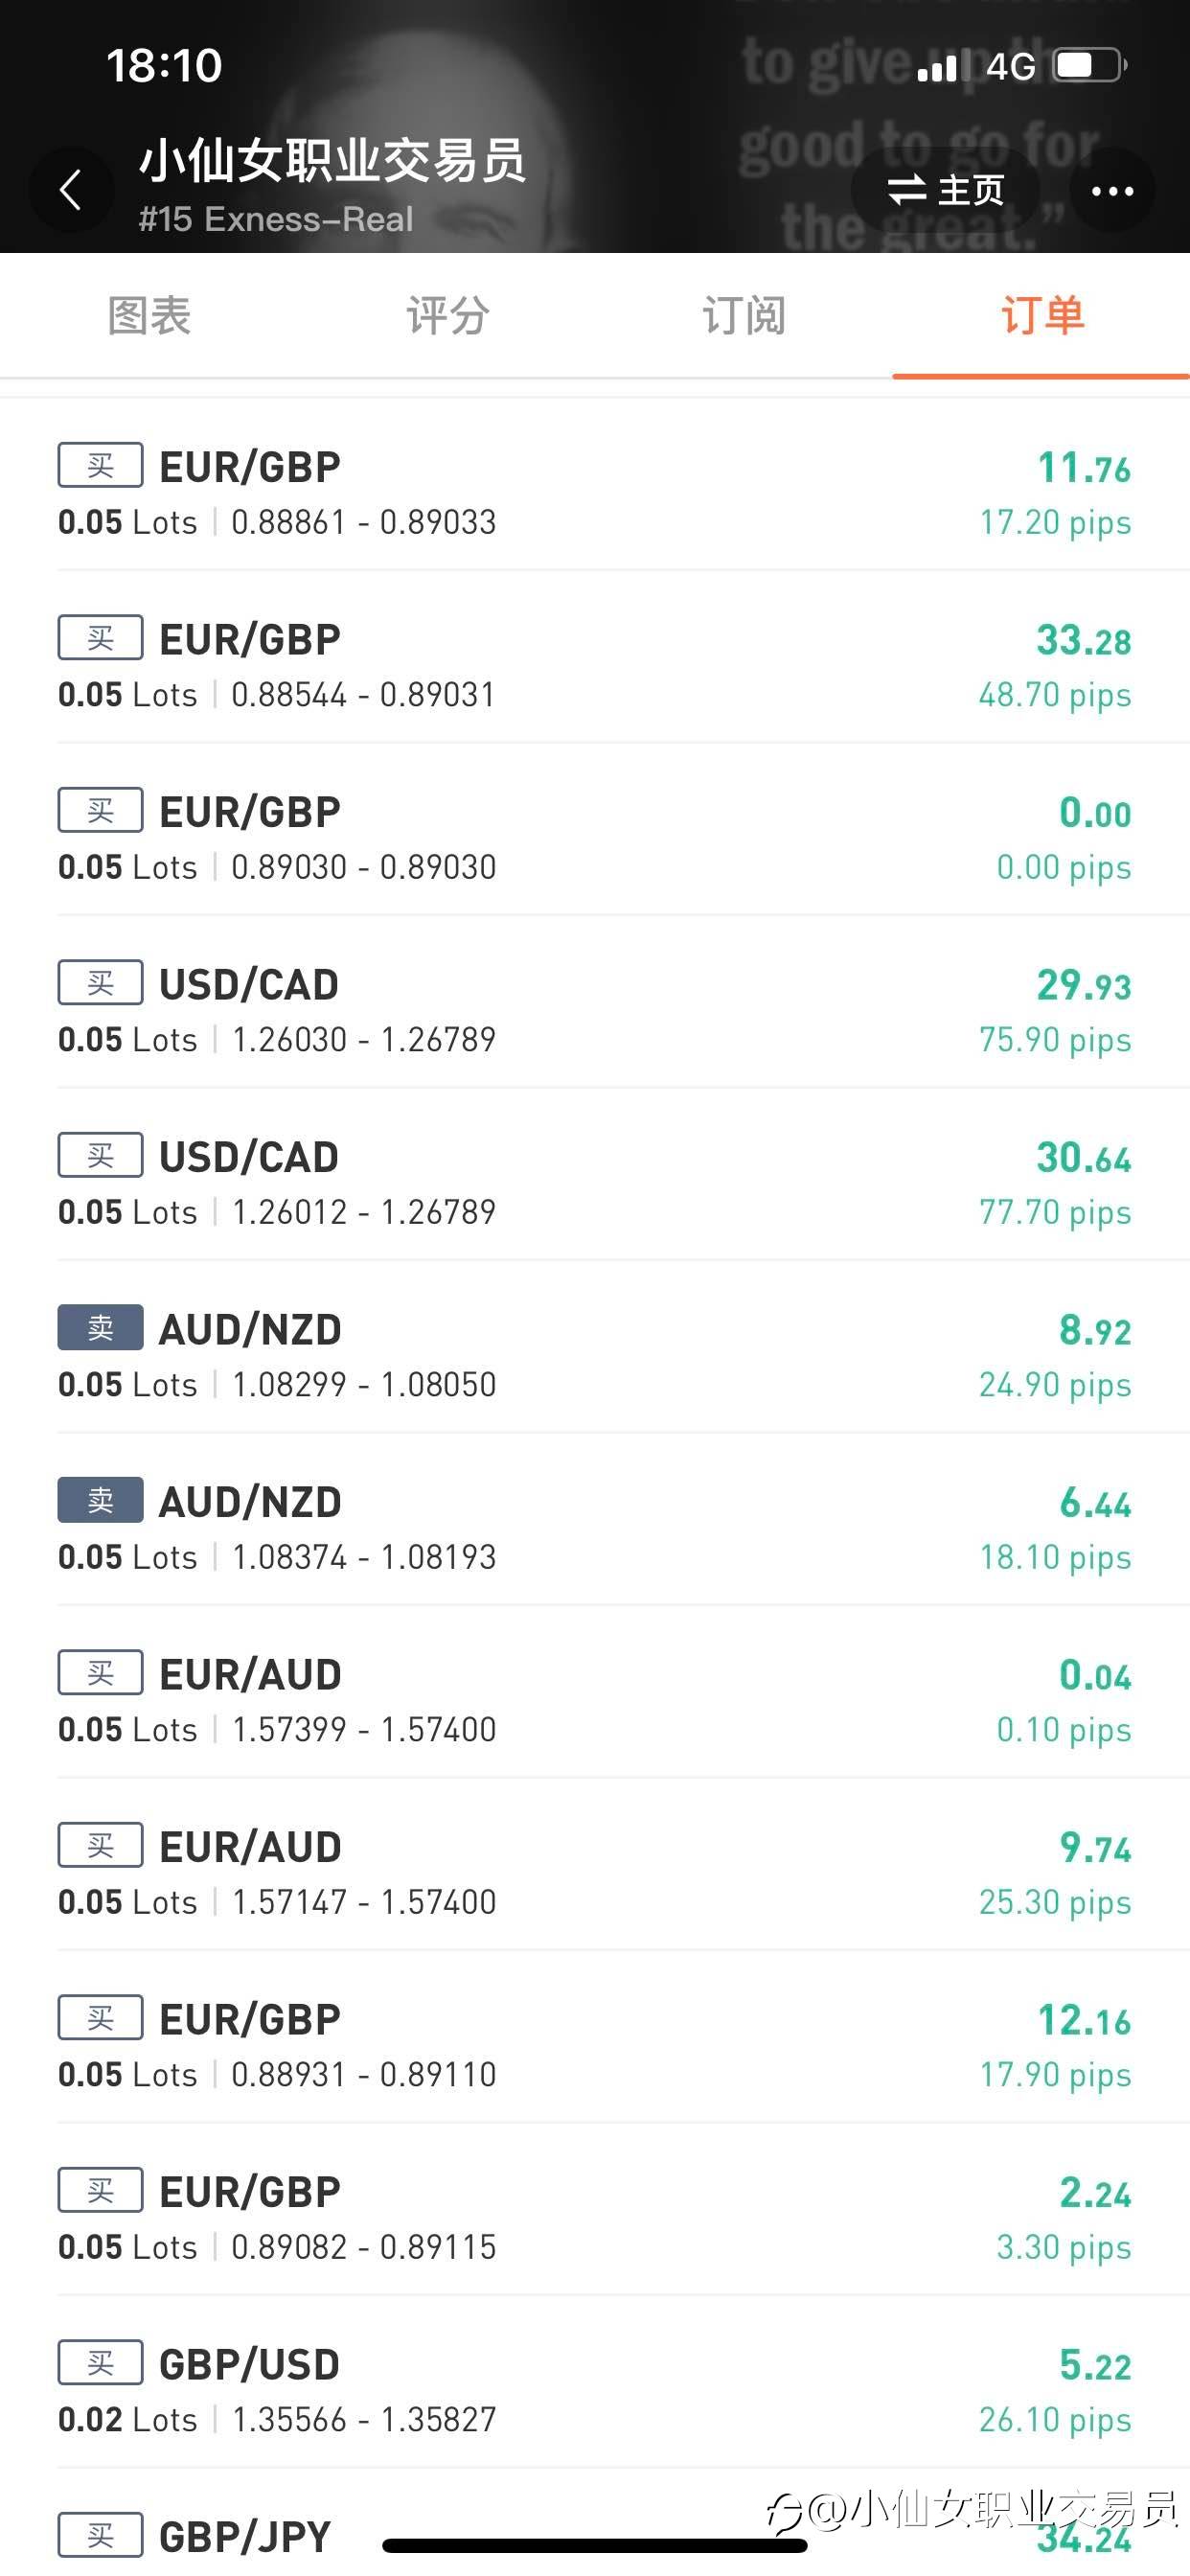Tap the battery icon in status bar
1190x2576 pixels.
point(1090,66)
